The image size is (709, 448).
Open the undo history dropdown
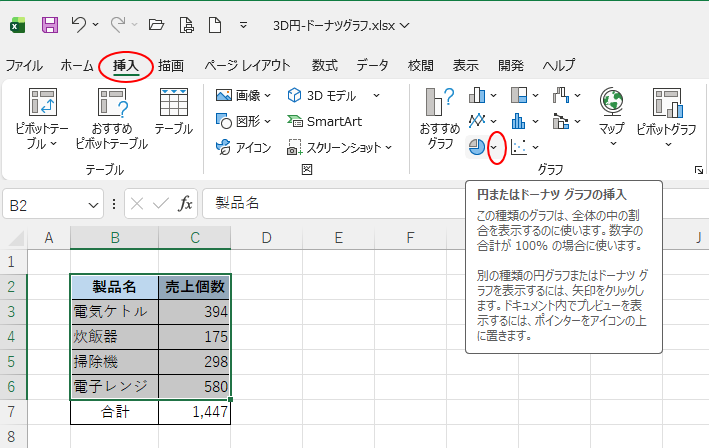pyautogui.click(x=95, y=25)
